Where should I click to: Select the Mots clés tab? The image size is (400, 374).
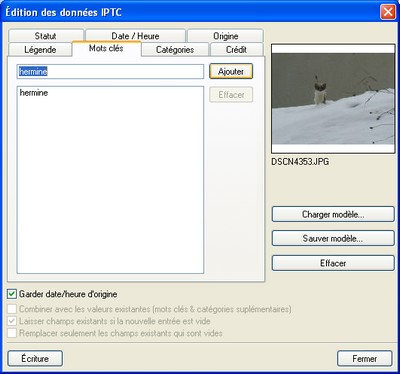point(106,49)
